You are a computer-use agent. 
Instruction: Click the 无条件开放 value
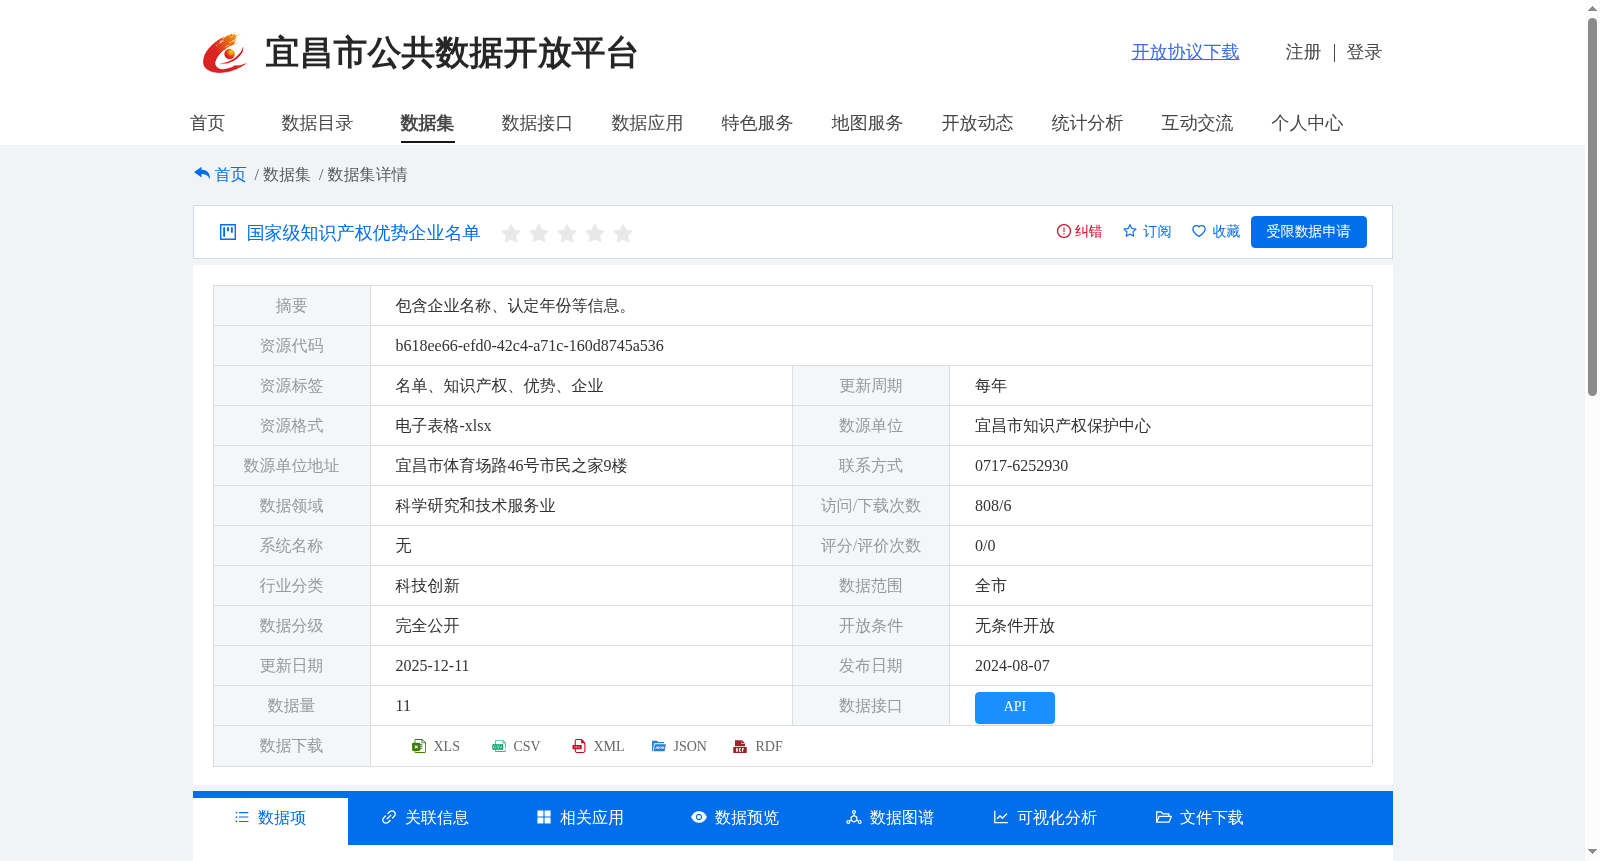point(1015,626)
